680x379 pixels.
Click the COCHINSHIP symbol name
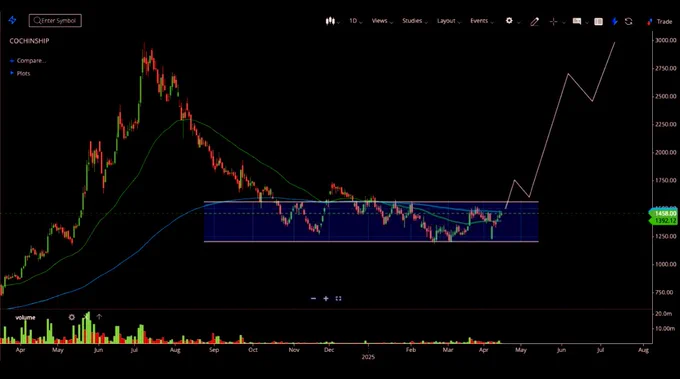point(29,41)
